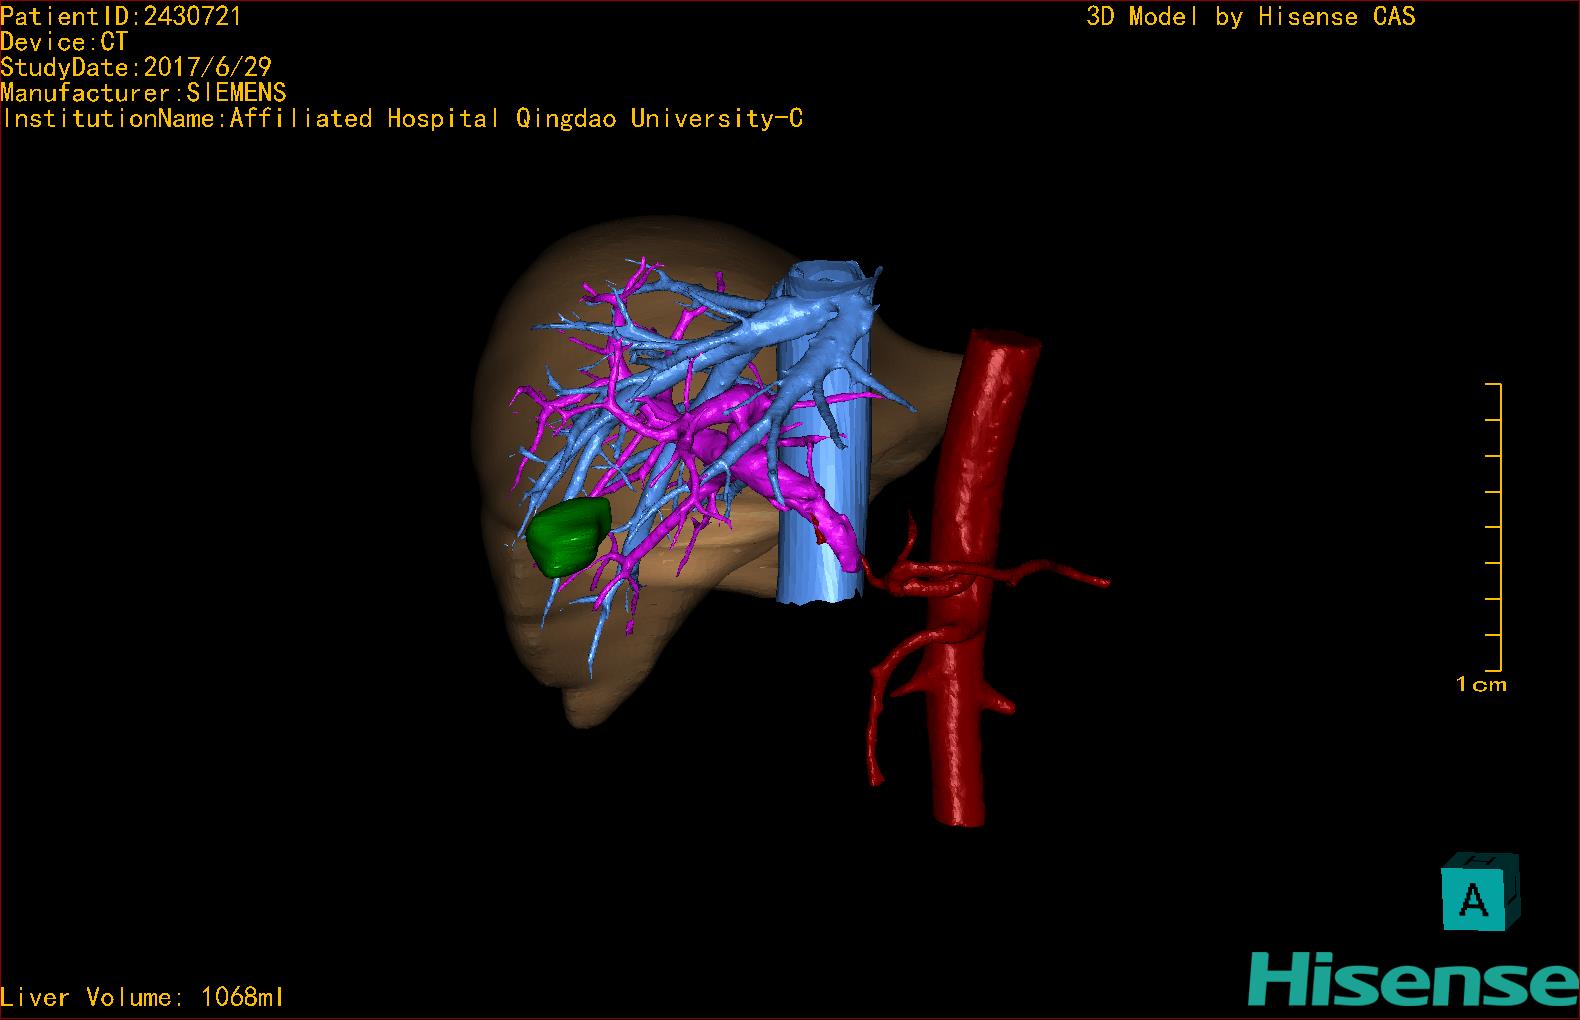This screenshot has height=1020, width=1580.
Task: Click the Device:CT label
Action: coord(64,42)
